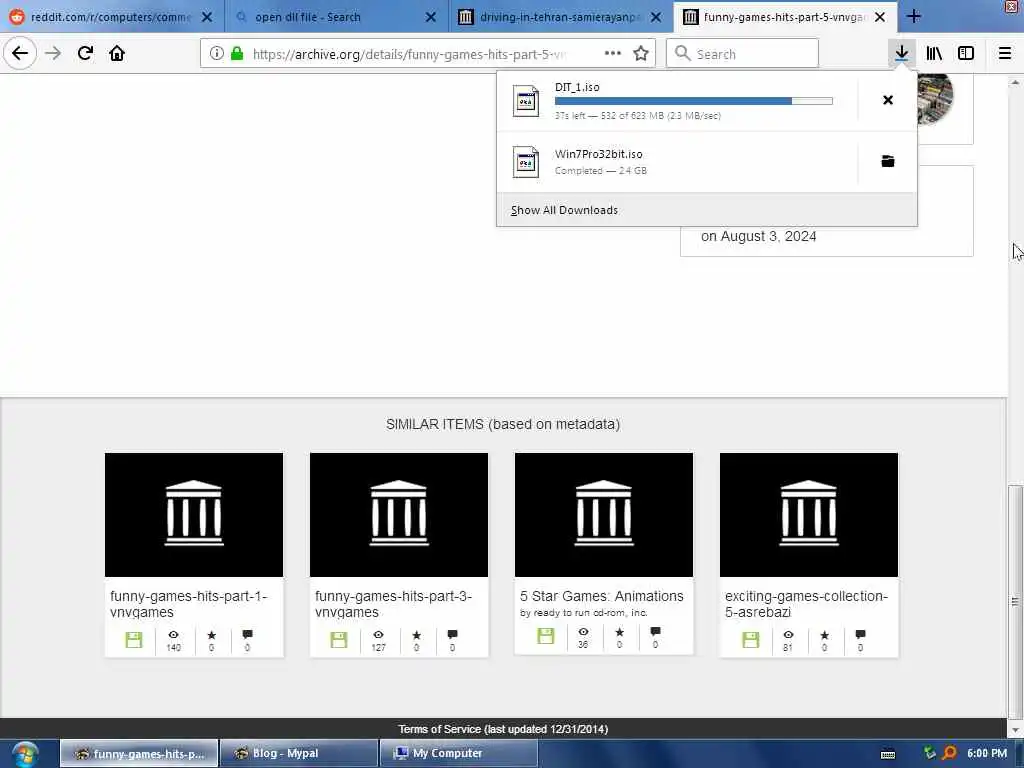Close the open dll file Search tab

coord(431,17)
